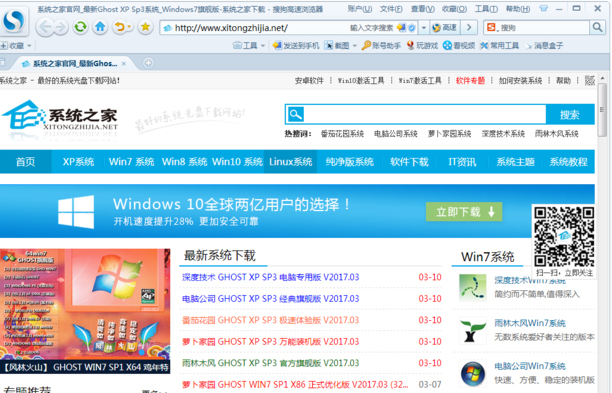This screenshot has width=612, height=393.
Task: Open a new tab with plus button
Action: (148, 63)
